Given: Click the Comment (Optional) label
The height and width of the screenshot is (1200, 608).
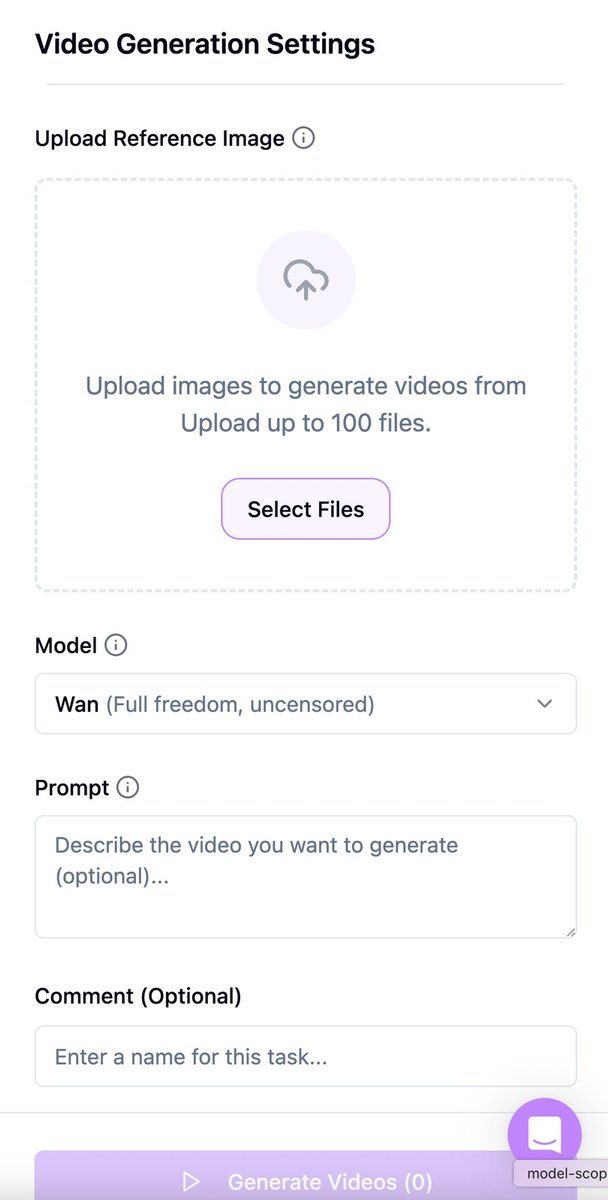Looking at the screenshot, I should [138, 996].
